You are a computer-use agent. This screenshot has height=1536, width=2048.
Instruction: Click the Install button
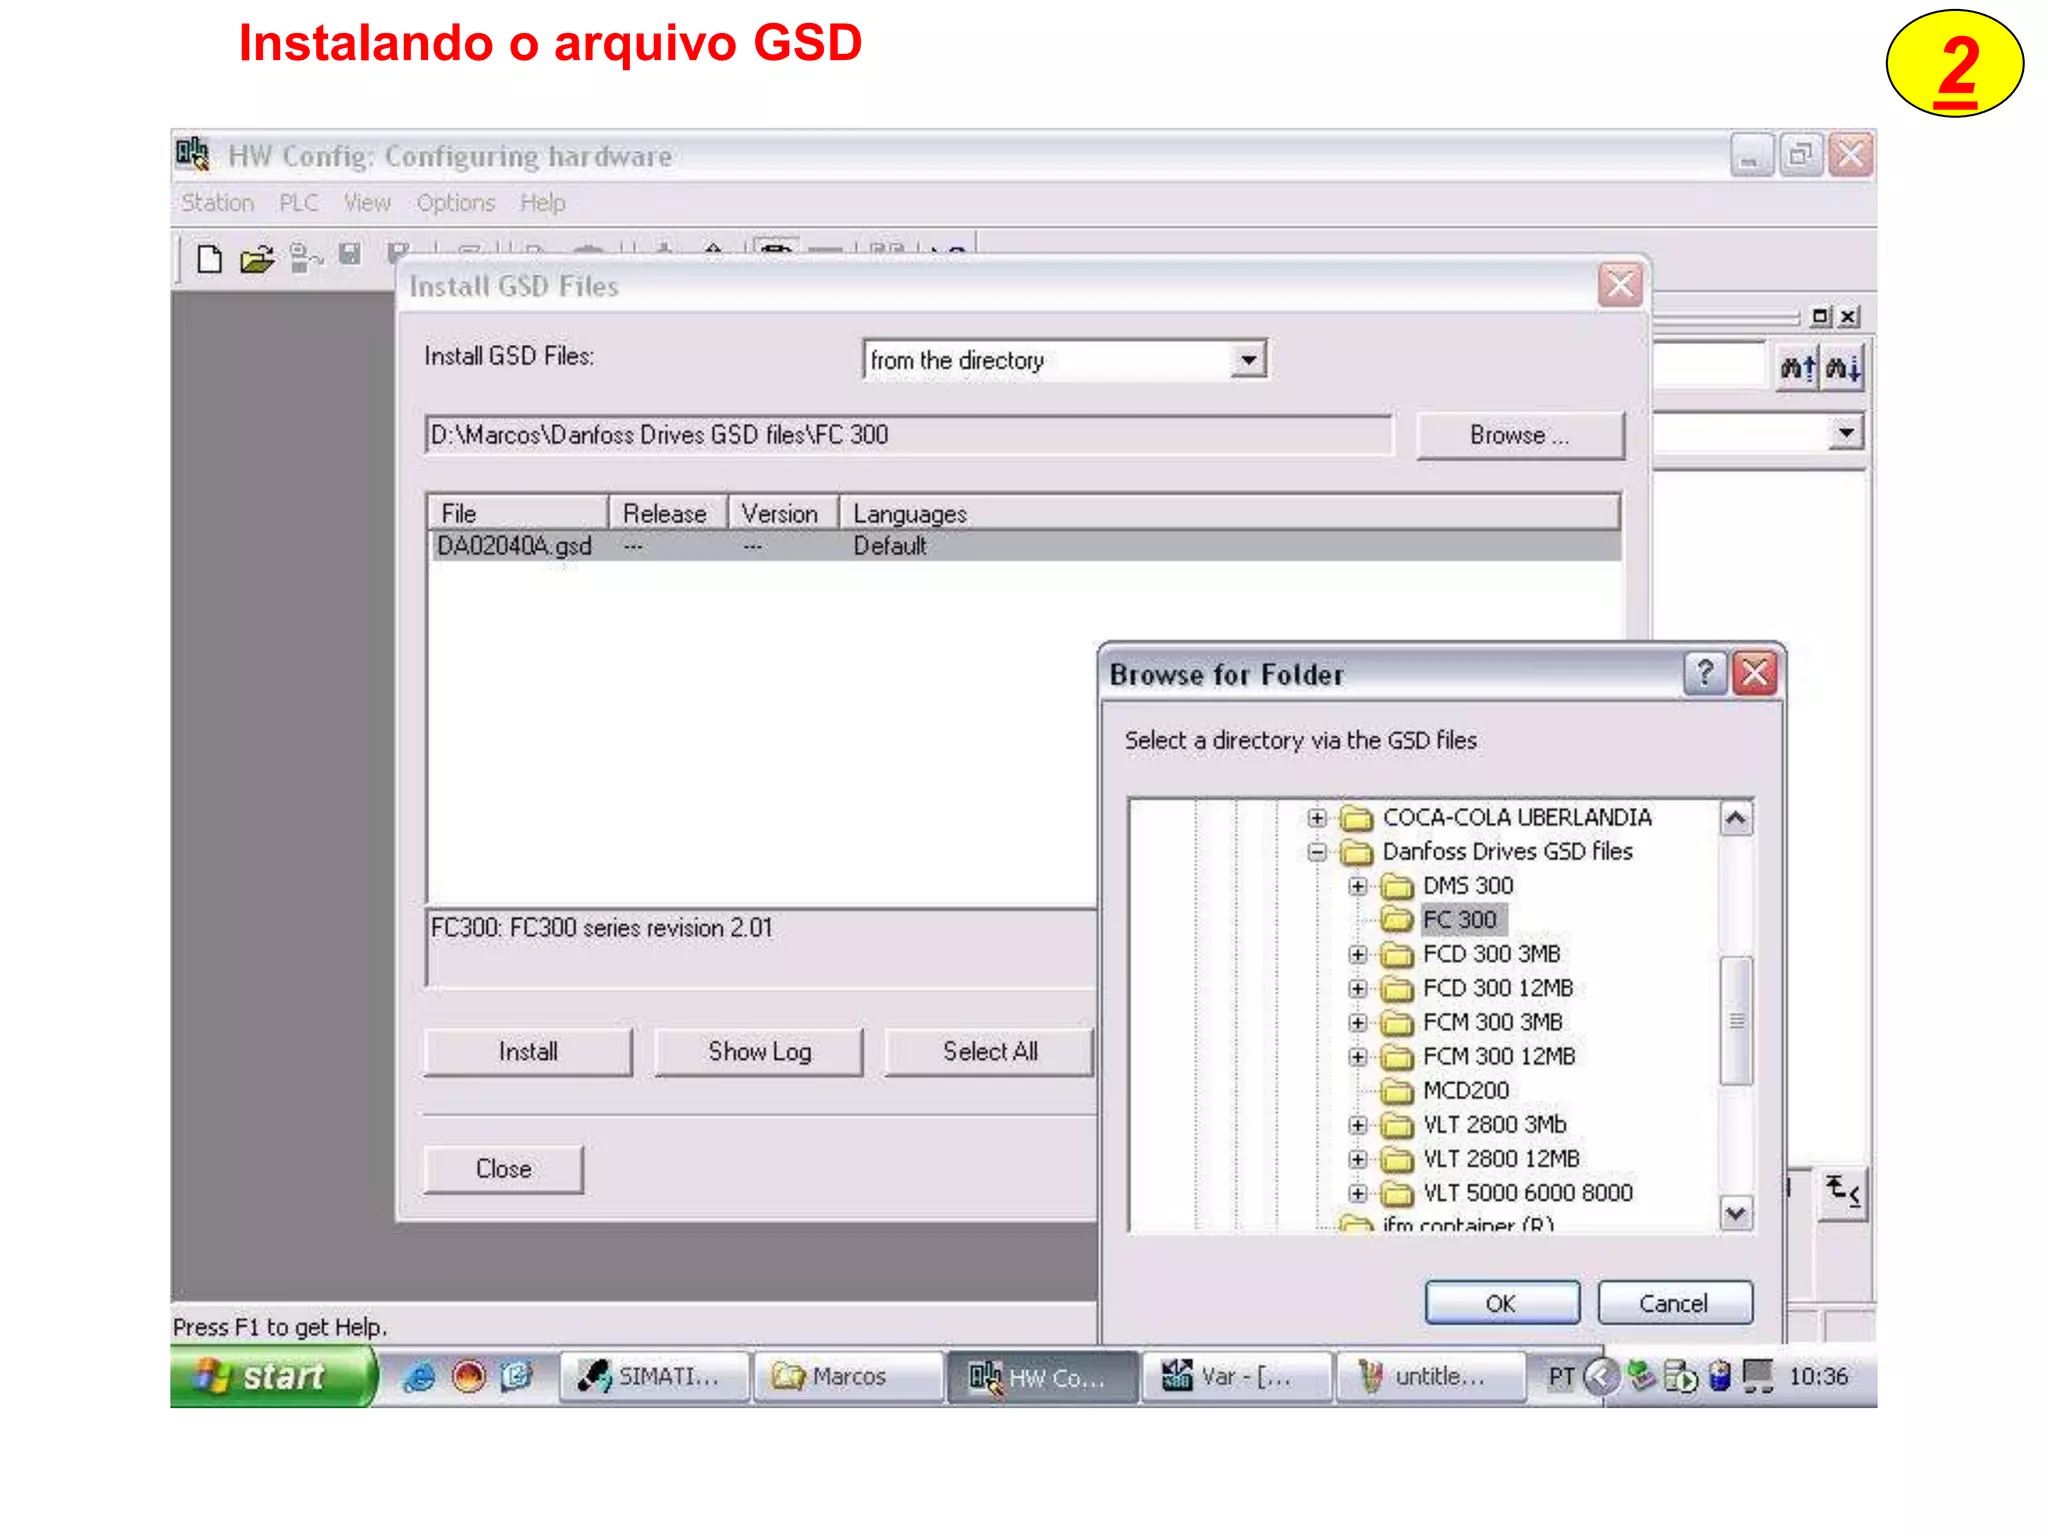pyautogui.click(x=528, y=1052)
